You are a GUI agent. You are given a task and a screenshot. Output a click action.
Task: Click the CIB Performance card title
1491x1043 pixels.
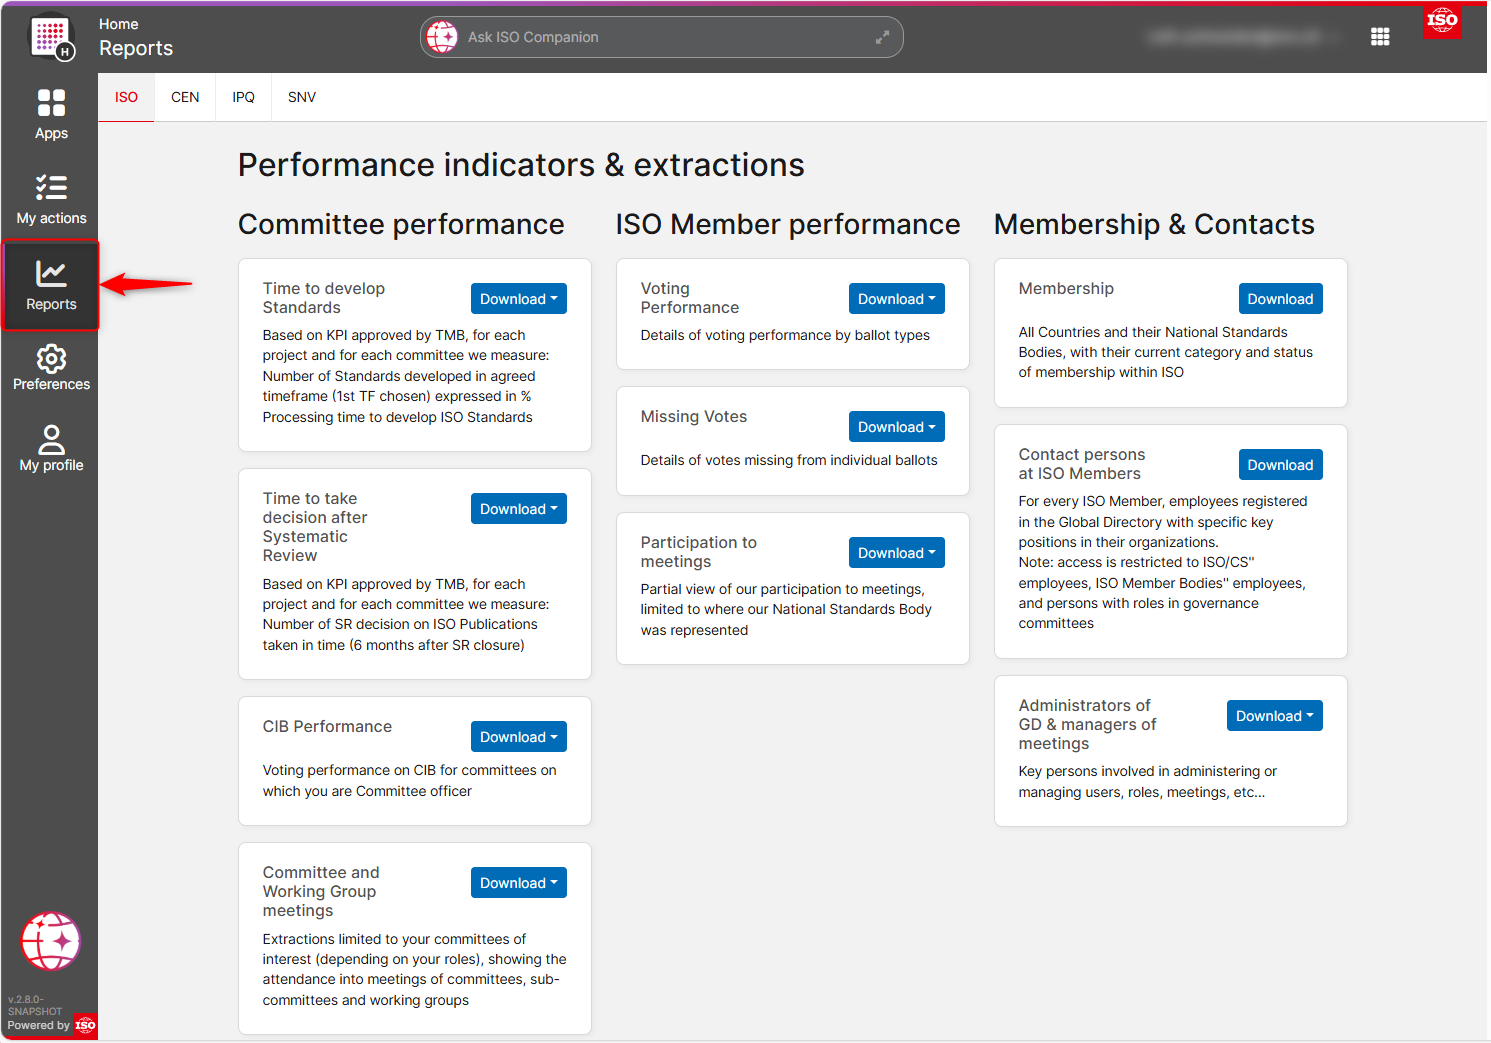point(327,727)
